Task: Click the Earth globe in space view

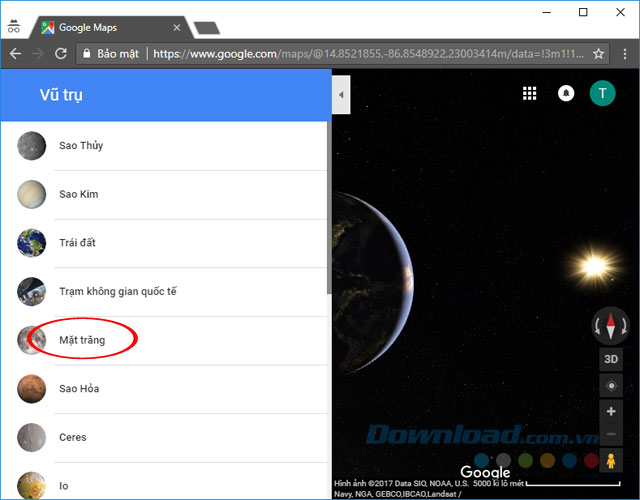Action: pyautogui.click(x=373, y=282)
